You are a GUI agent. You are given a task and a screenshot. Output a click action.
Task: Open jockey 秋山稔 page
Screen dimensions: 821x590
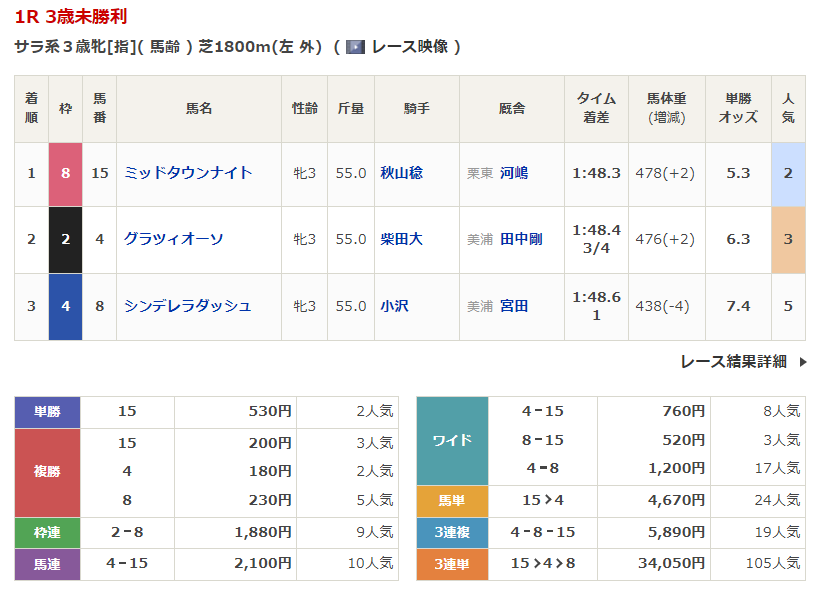(x=401, y=173)
